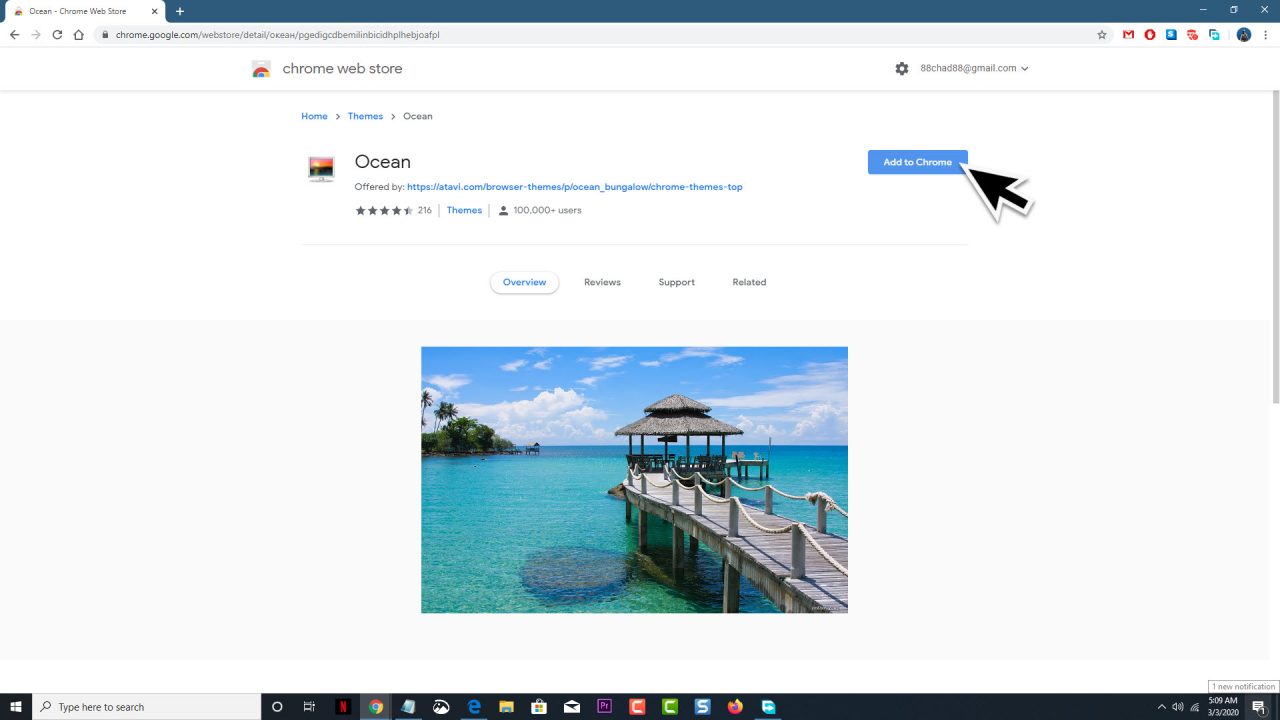Select the Ocean - Chrome Web Store browser tab
This screenshot has width=1280, height=720.
85,11
